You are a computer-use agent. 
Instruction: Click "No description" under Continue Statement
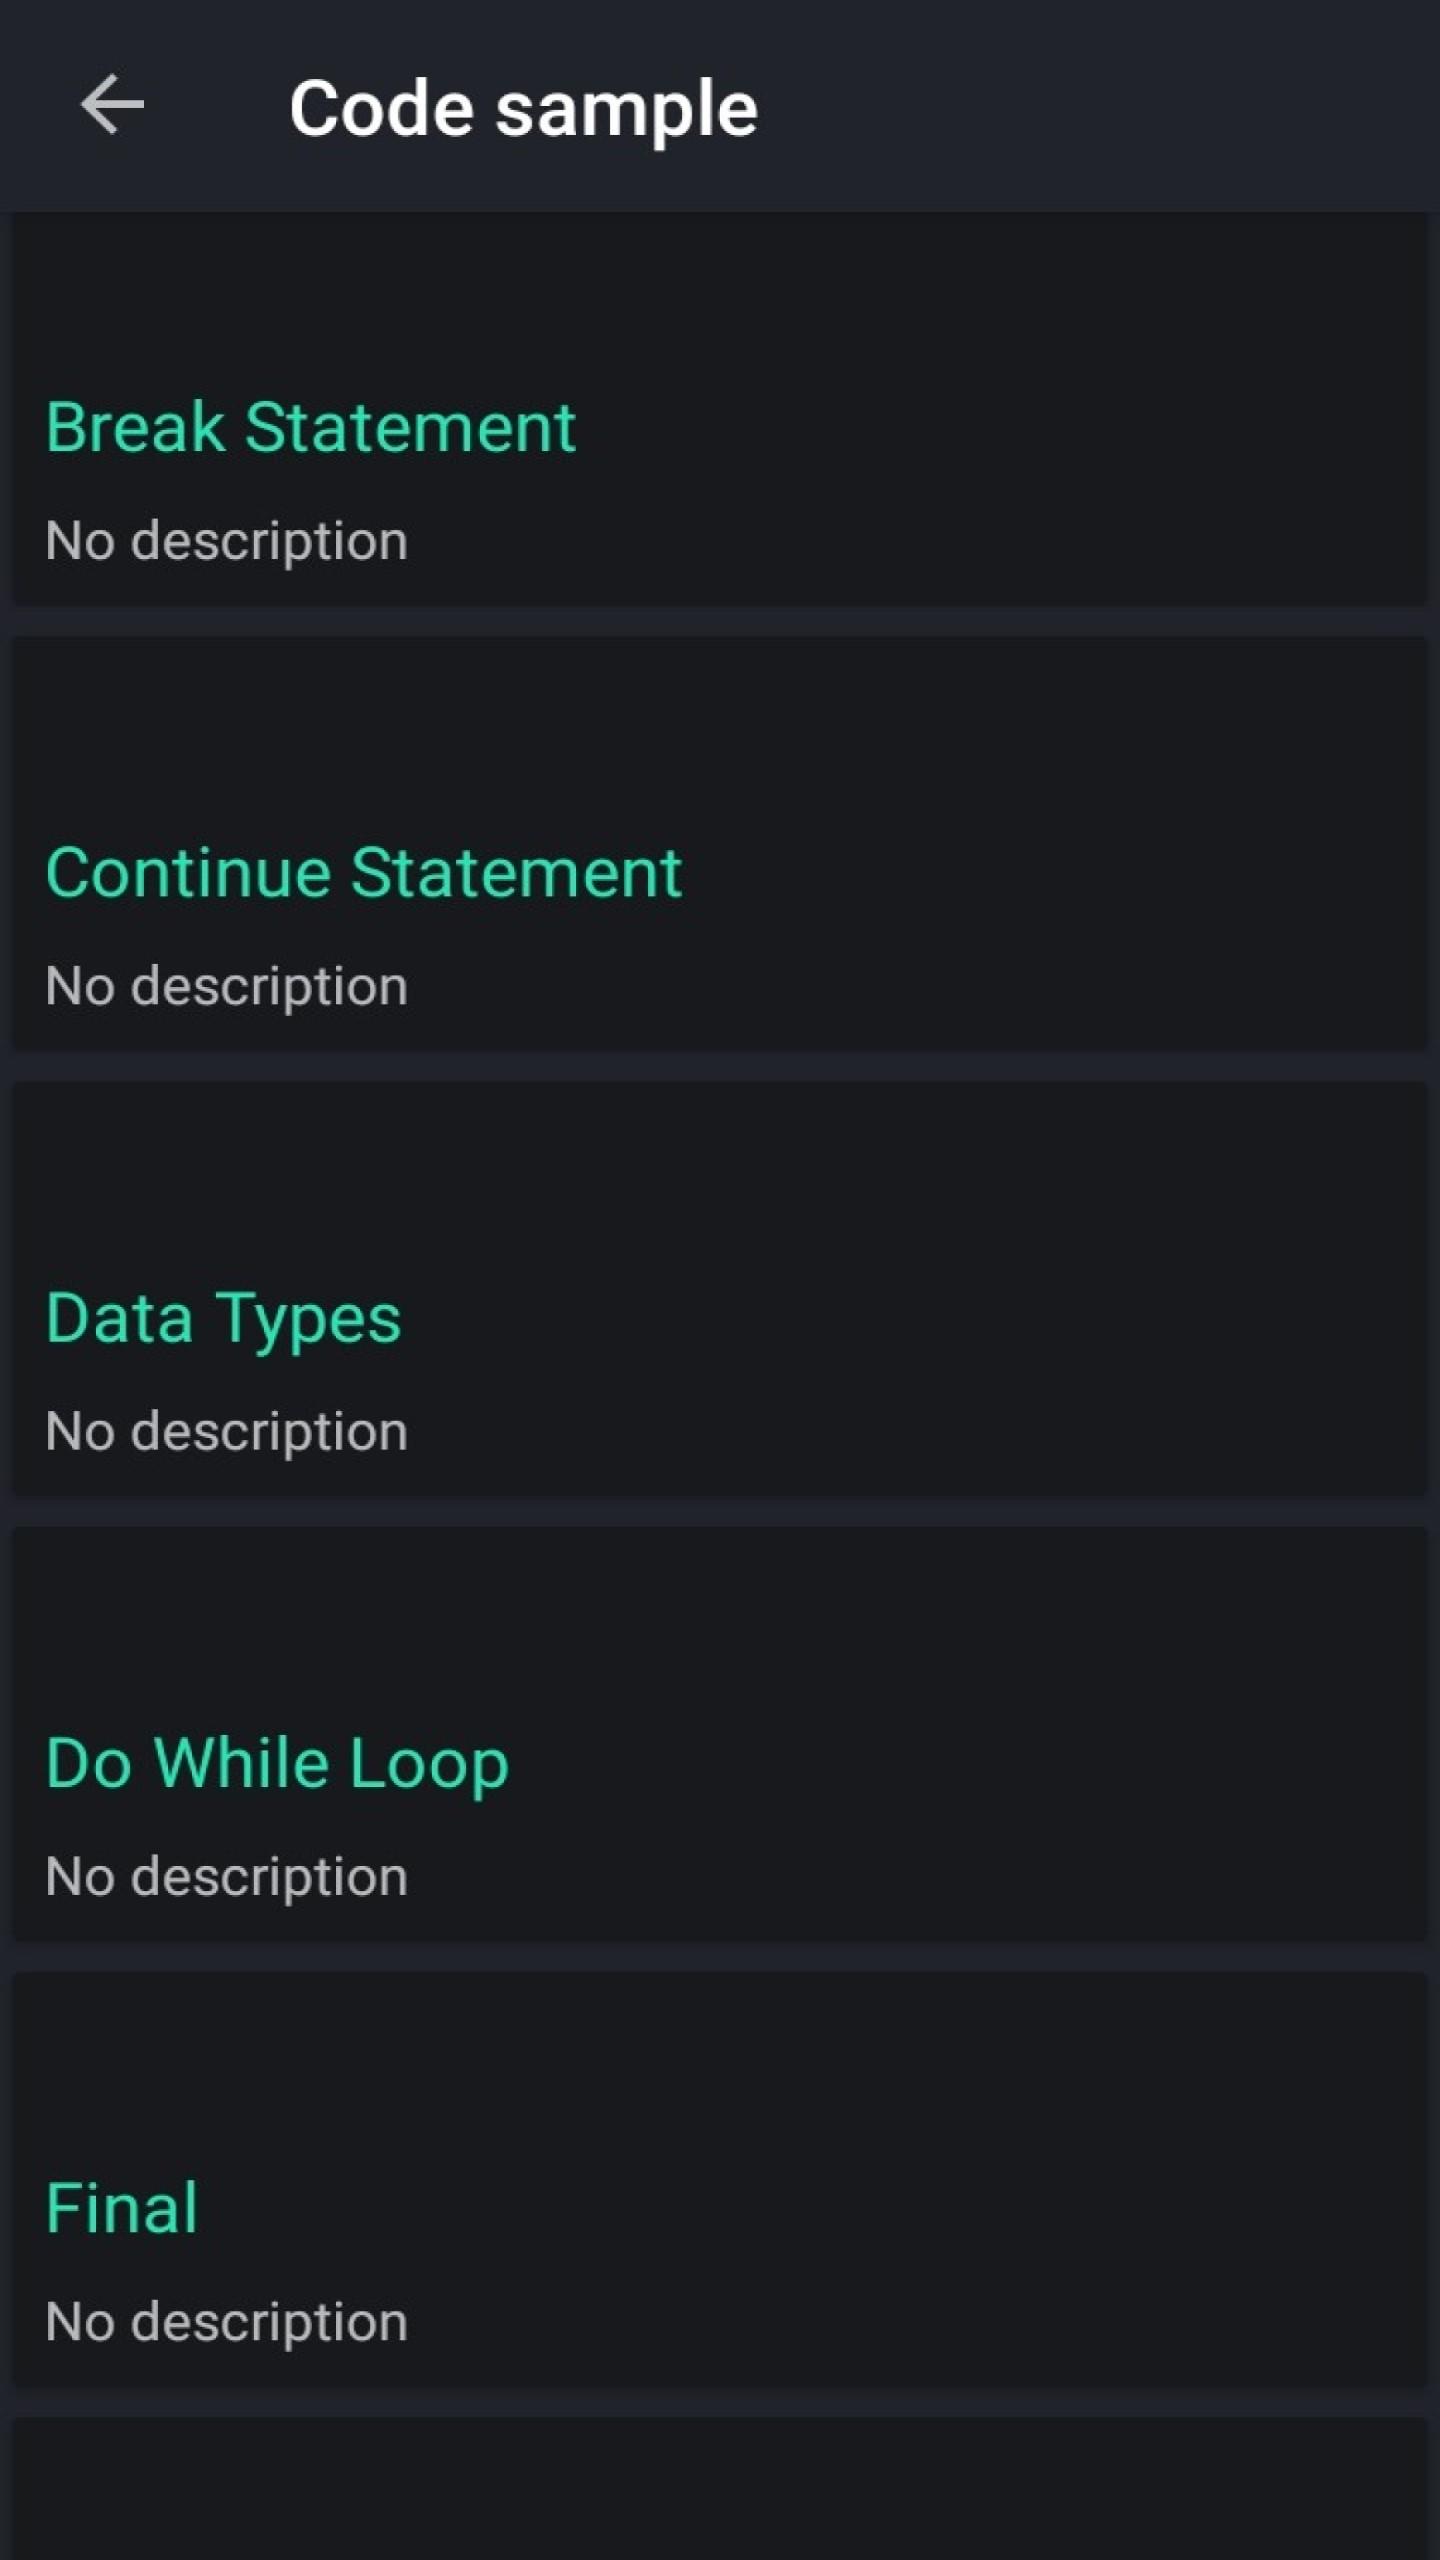227,986
